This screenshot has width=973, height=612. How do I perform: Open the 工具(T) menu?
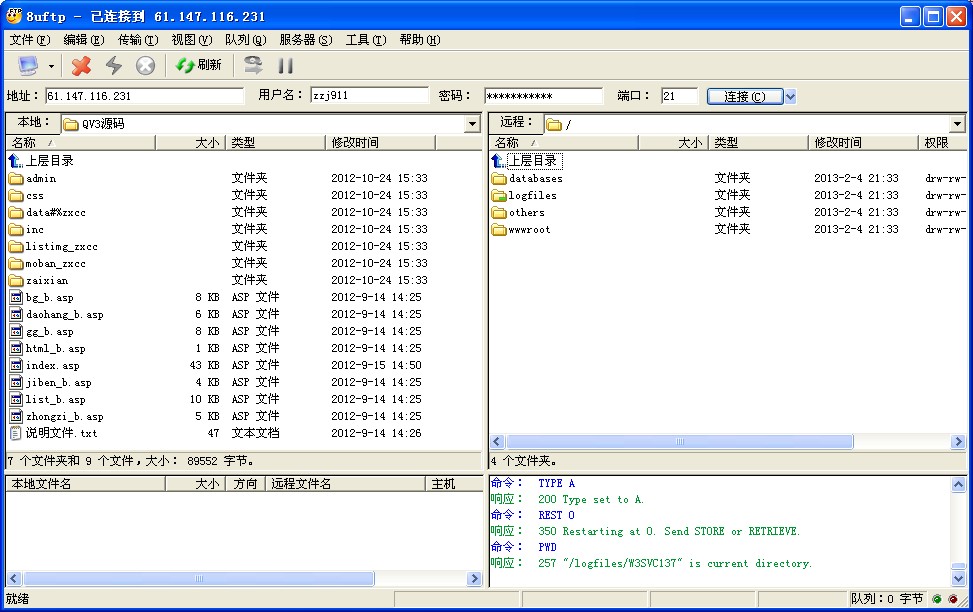pyautogui.click(x=366, y=40)
